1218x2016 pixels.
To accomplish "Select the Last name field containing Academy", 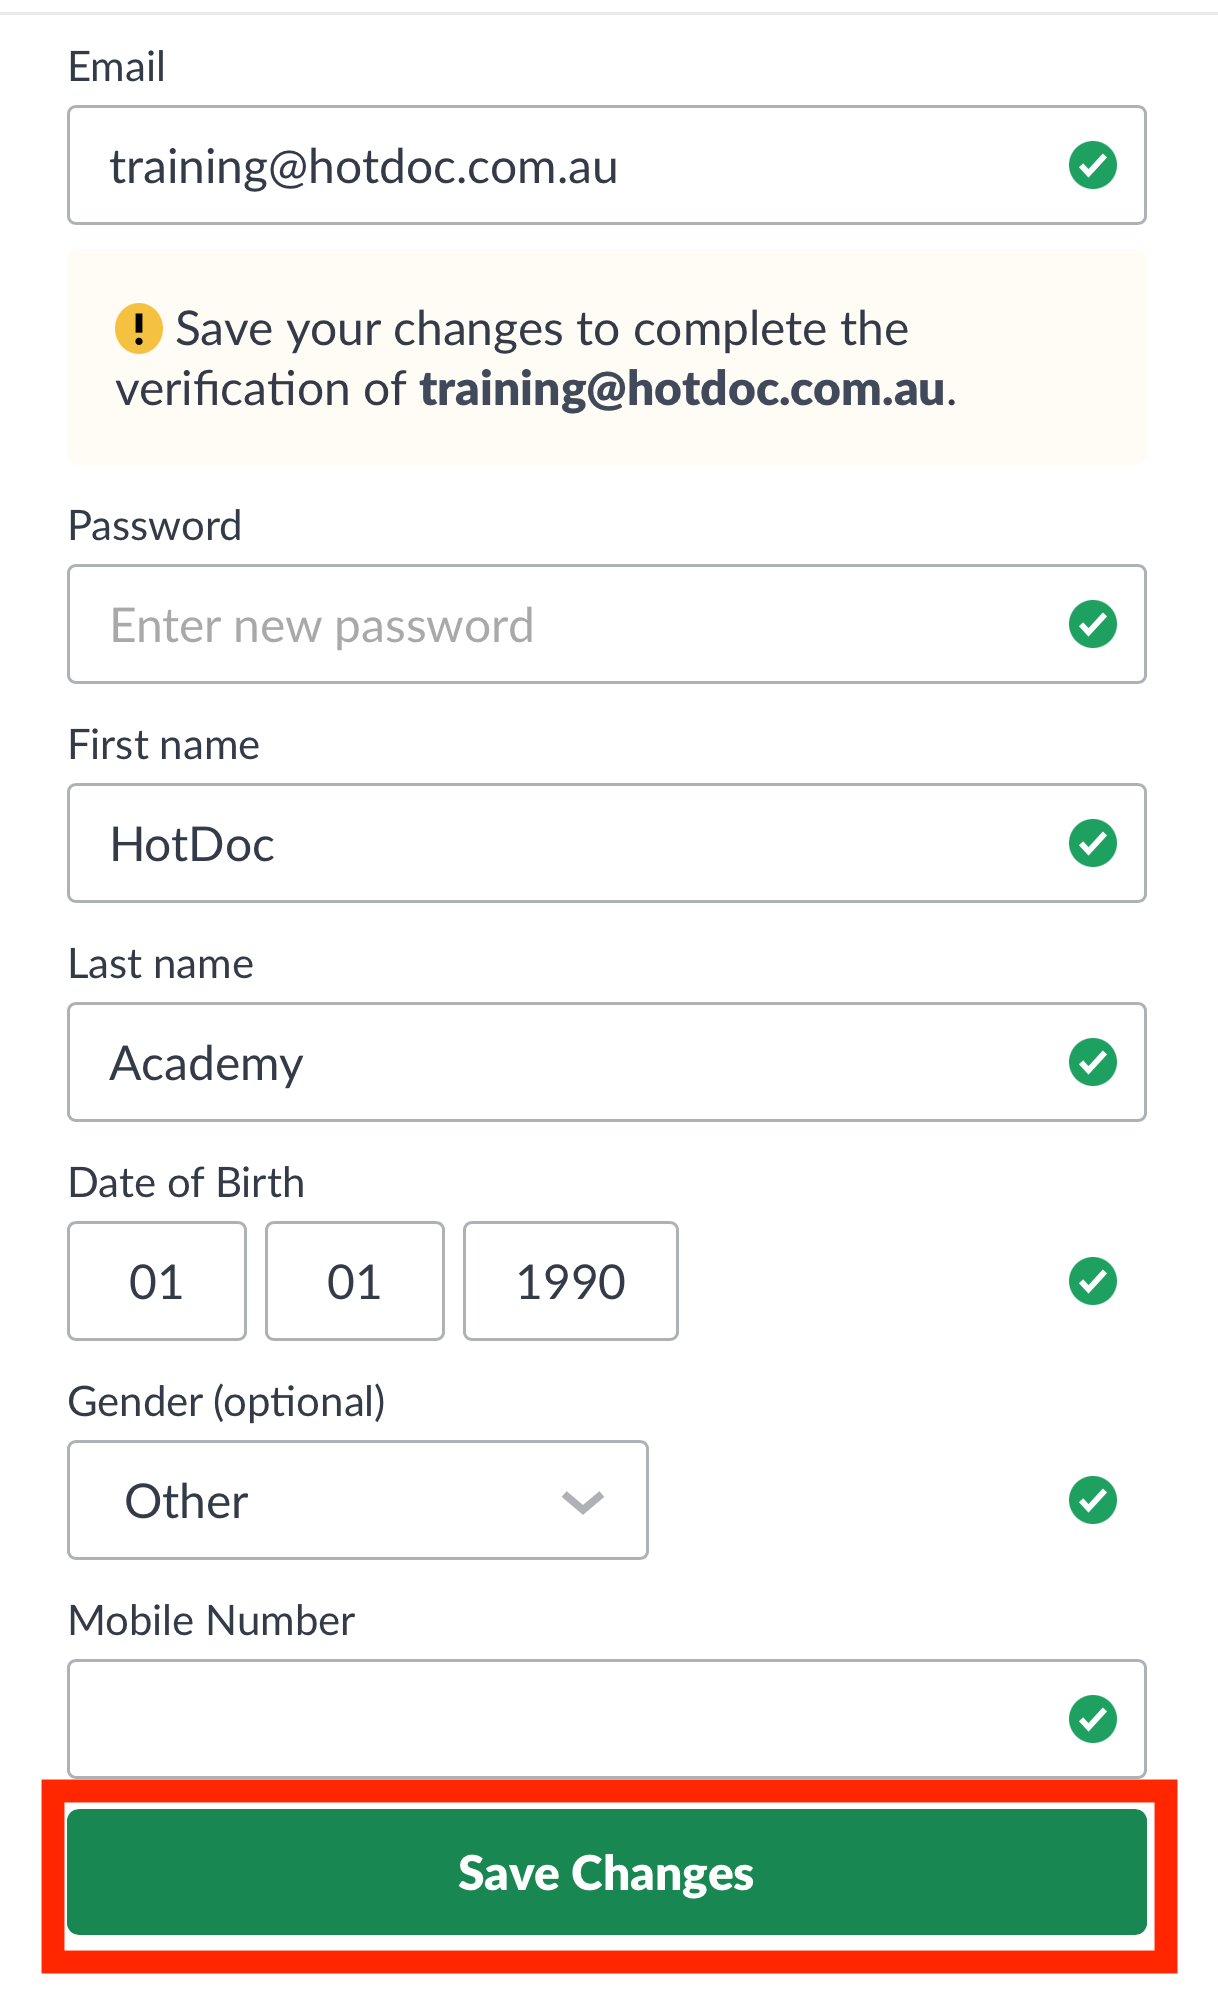I will coord(607,1062).
